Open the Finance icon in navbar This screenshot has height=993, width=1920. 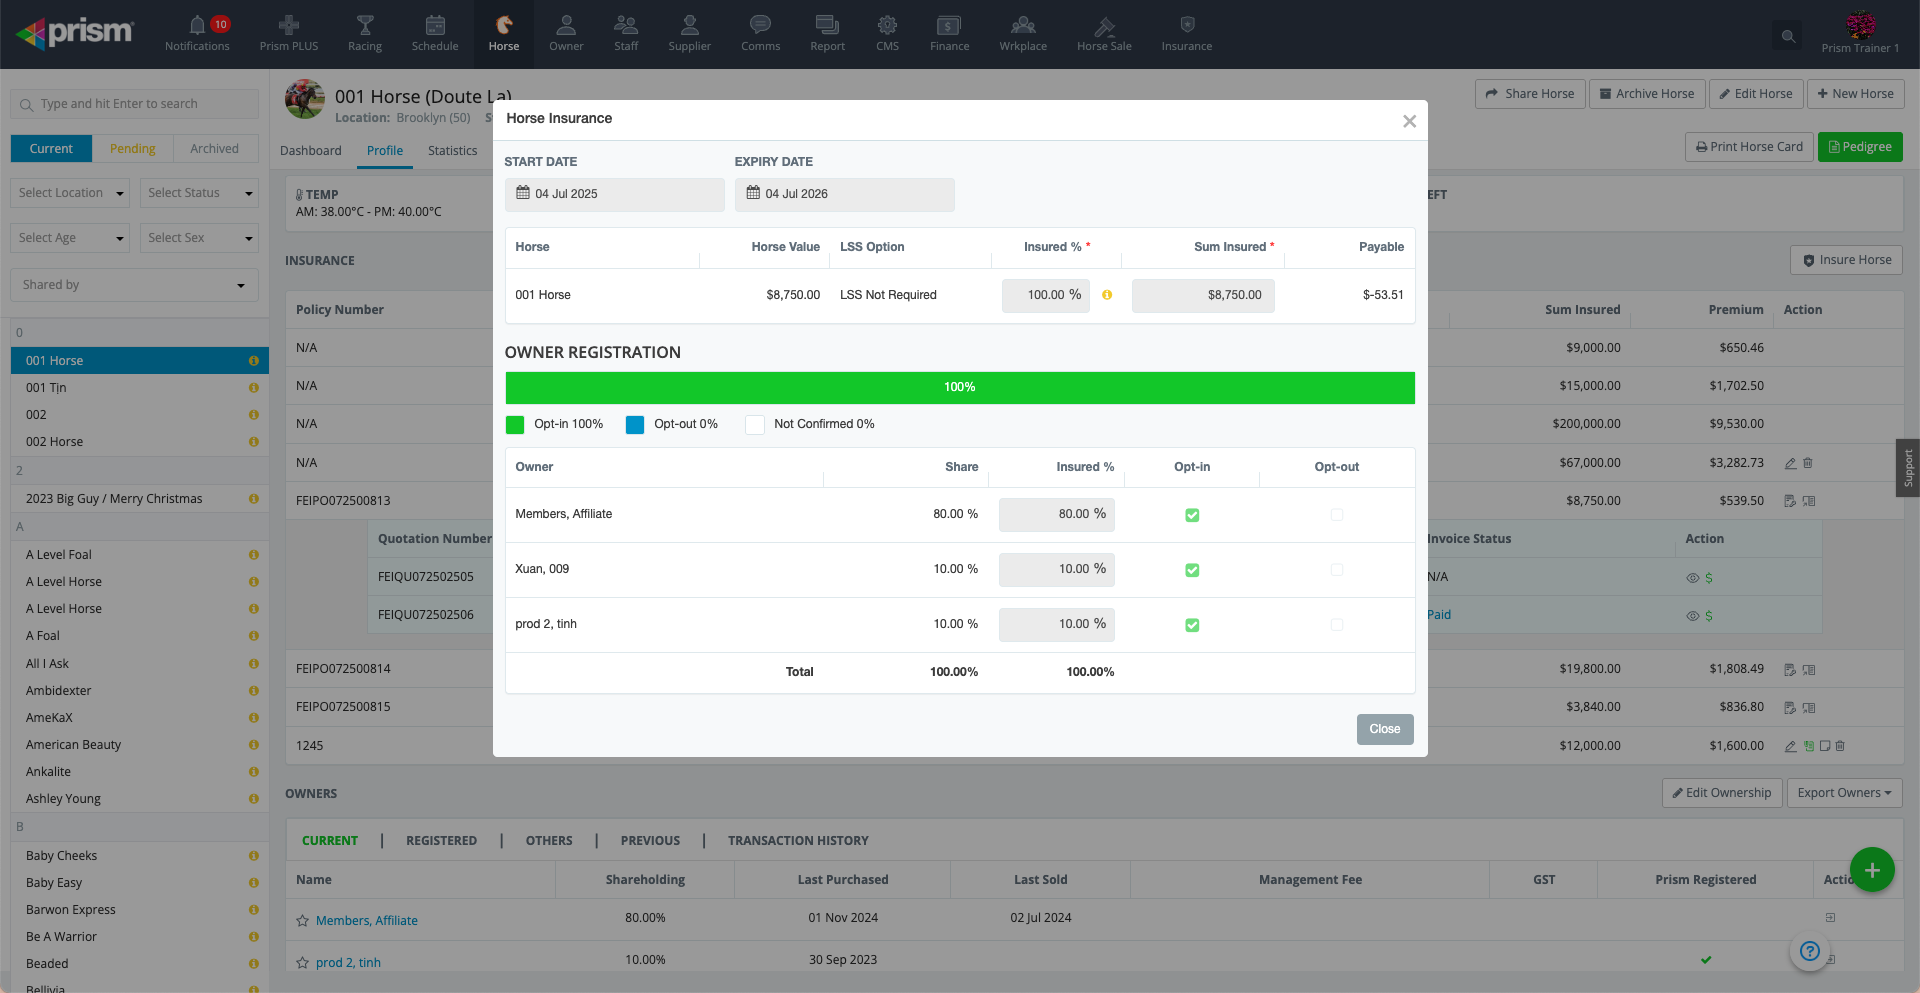click(949, 25)
